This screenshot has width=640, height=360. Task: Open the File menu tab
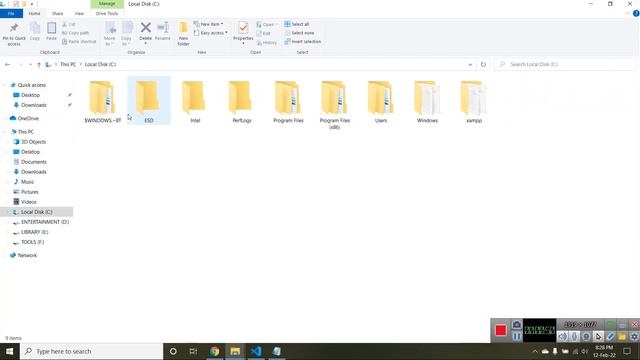coord(11,13)
